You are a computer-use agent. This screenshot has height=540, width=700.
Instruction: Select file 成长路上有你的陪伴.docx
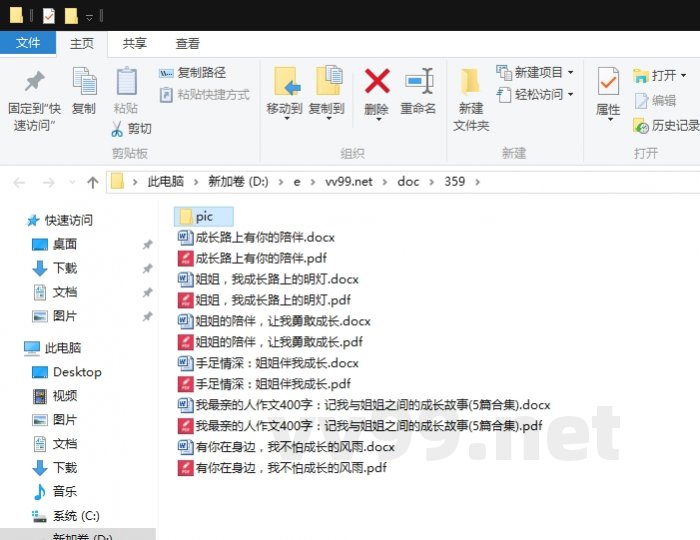coord(256,237)
